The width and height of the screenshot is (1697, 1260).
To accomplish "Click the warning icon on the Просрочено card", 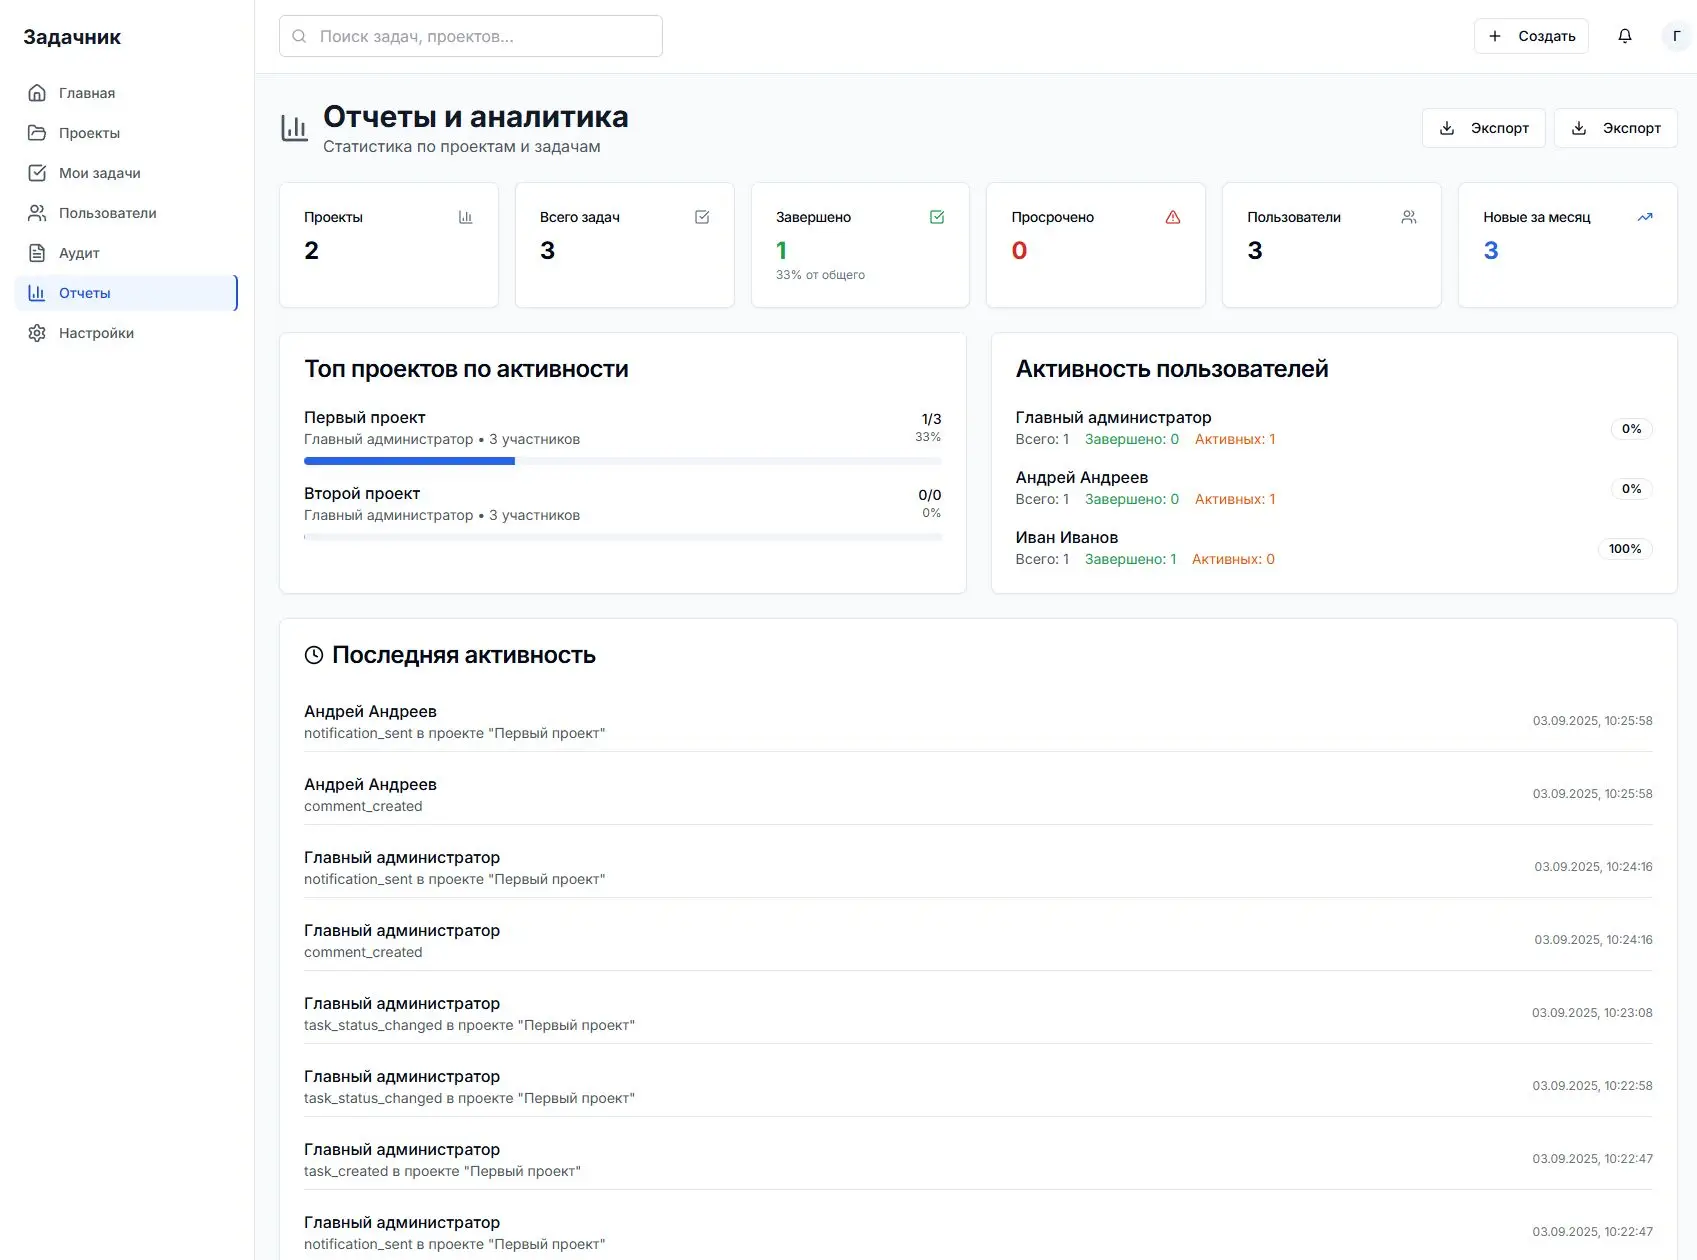I will tap(1172, 216).
